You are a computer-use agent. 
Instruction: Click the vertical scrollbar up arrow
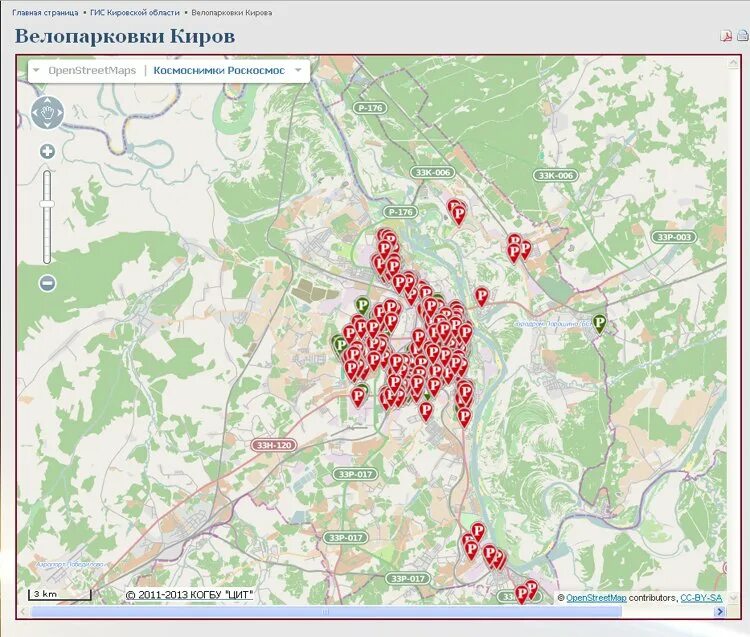(x=733, y=63)
